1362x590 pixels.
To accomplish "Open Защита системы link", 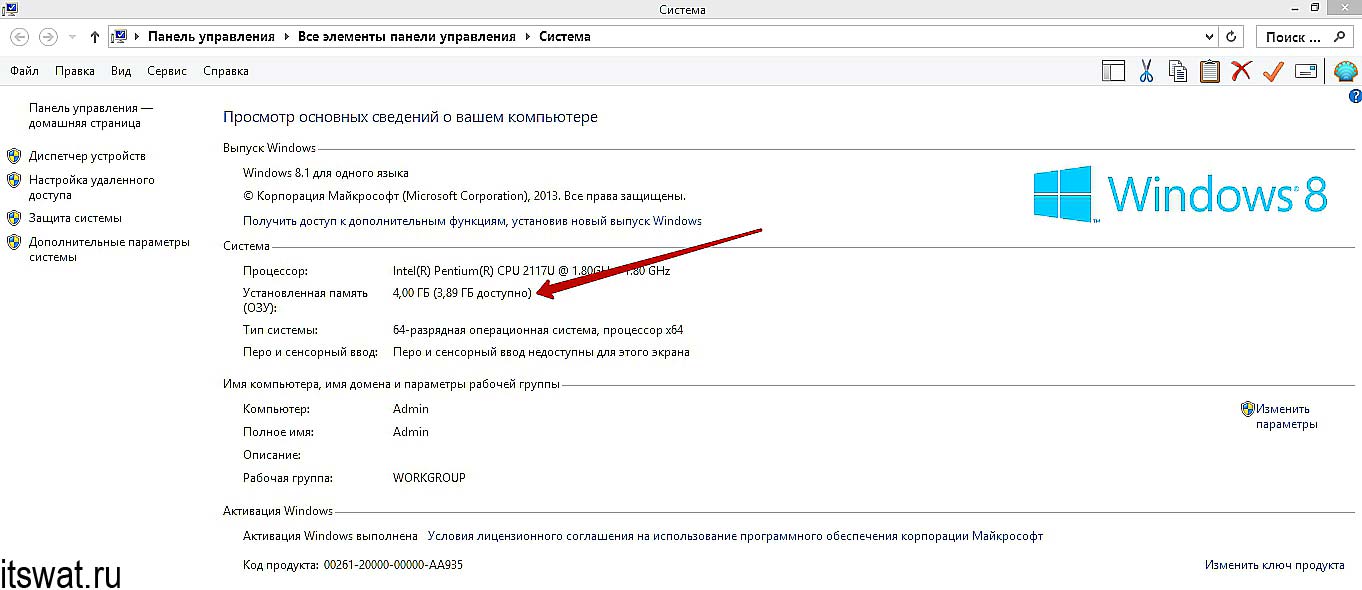I will [75, 218].
